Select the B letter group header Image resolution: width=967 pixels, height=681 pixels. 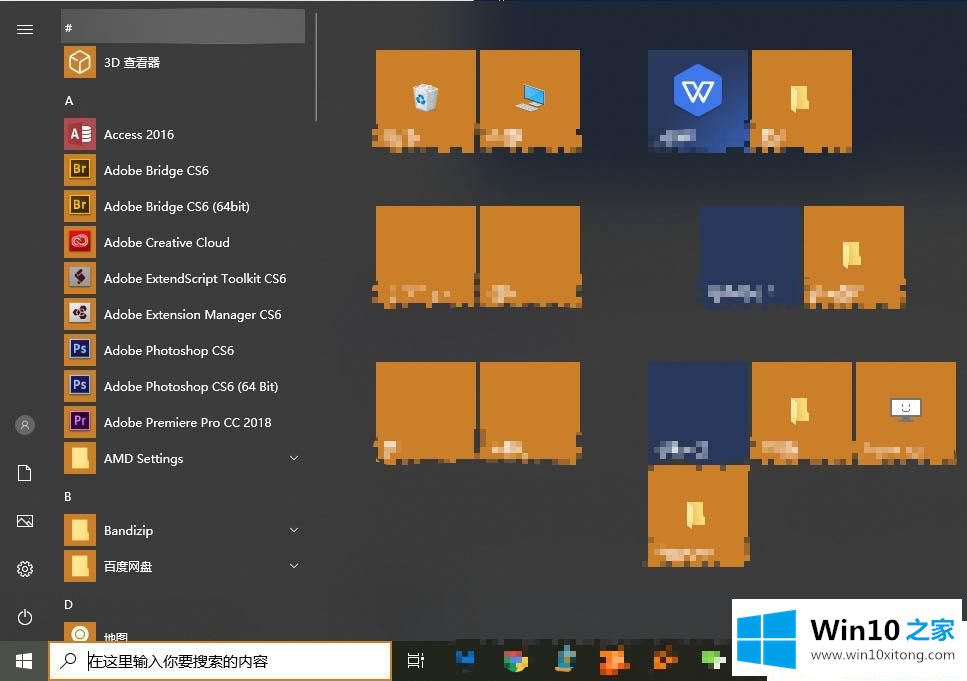point(68,497)
